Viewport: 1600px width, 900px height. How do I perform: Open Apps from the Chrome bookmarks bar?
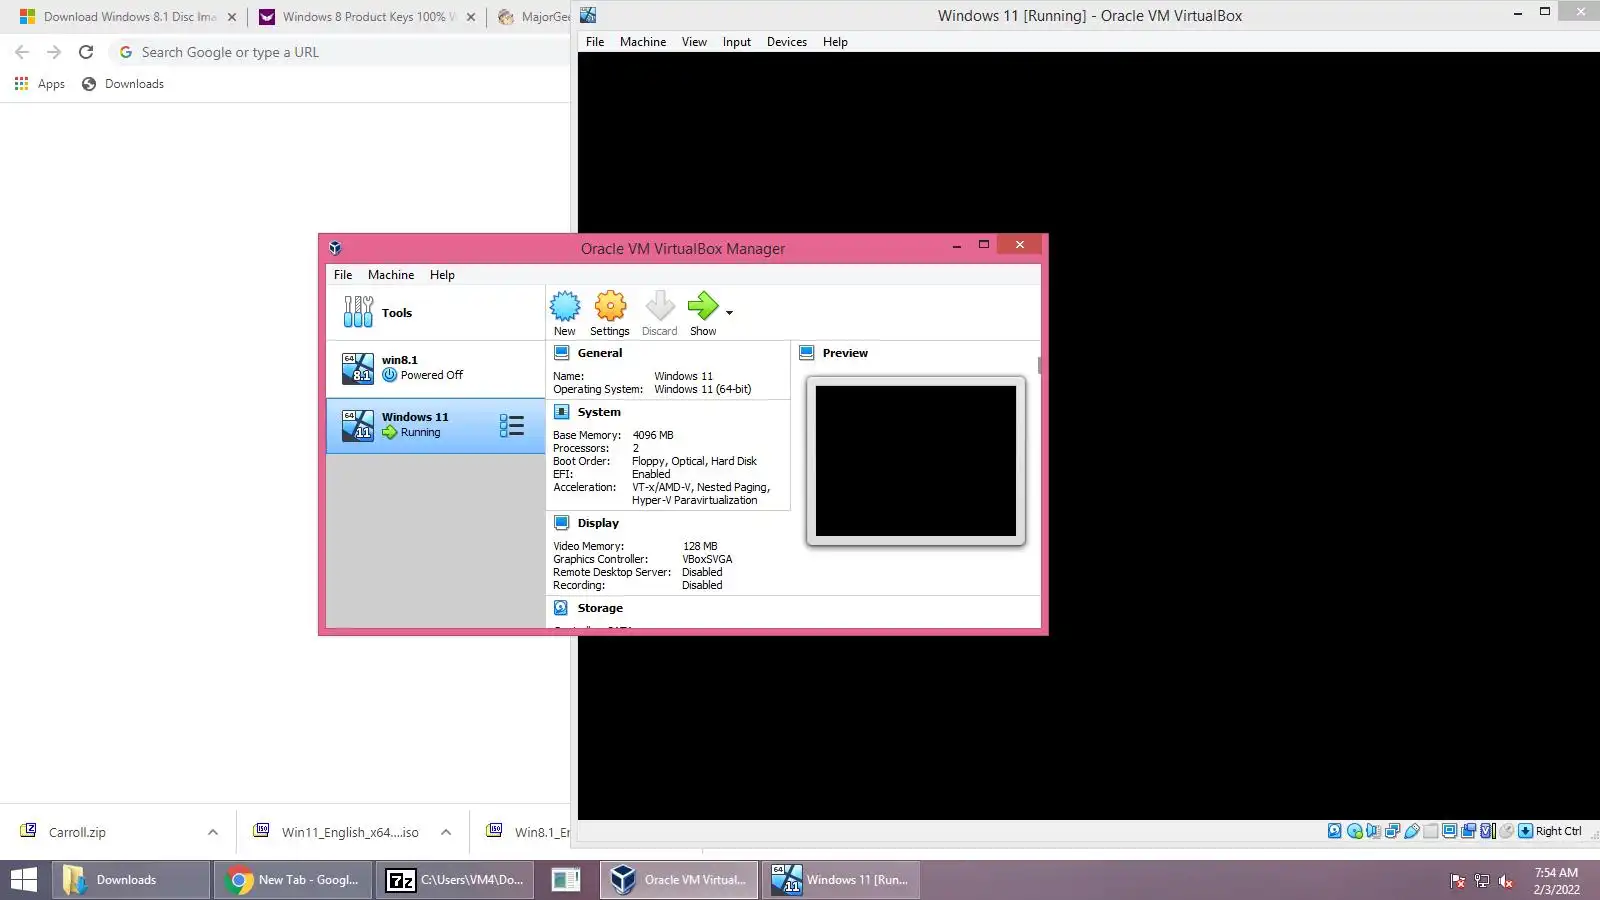click(x=40, y=84)
